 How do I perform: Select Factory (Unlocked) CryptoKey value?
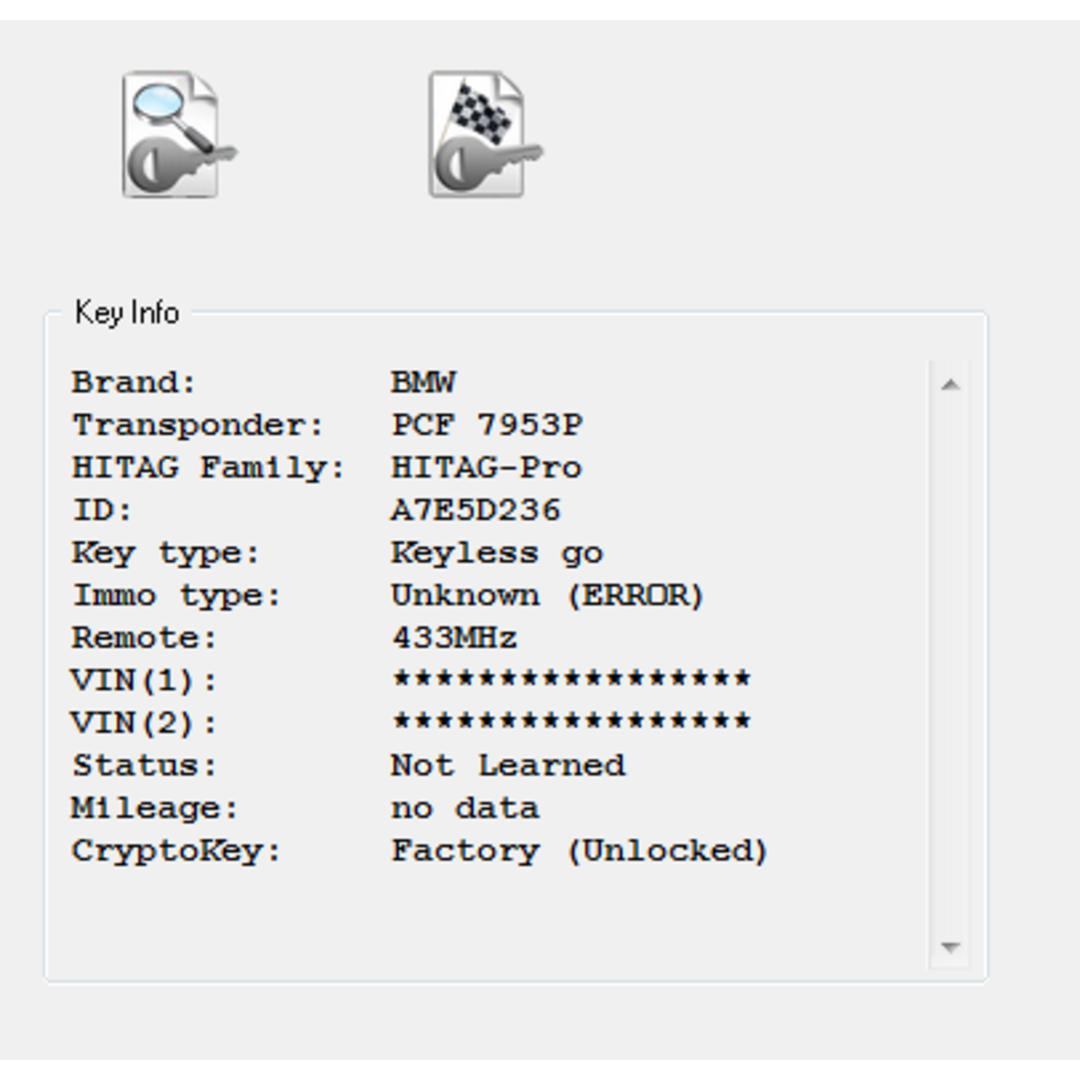point(579,851)
